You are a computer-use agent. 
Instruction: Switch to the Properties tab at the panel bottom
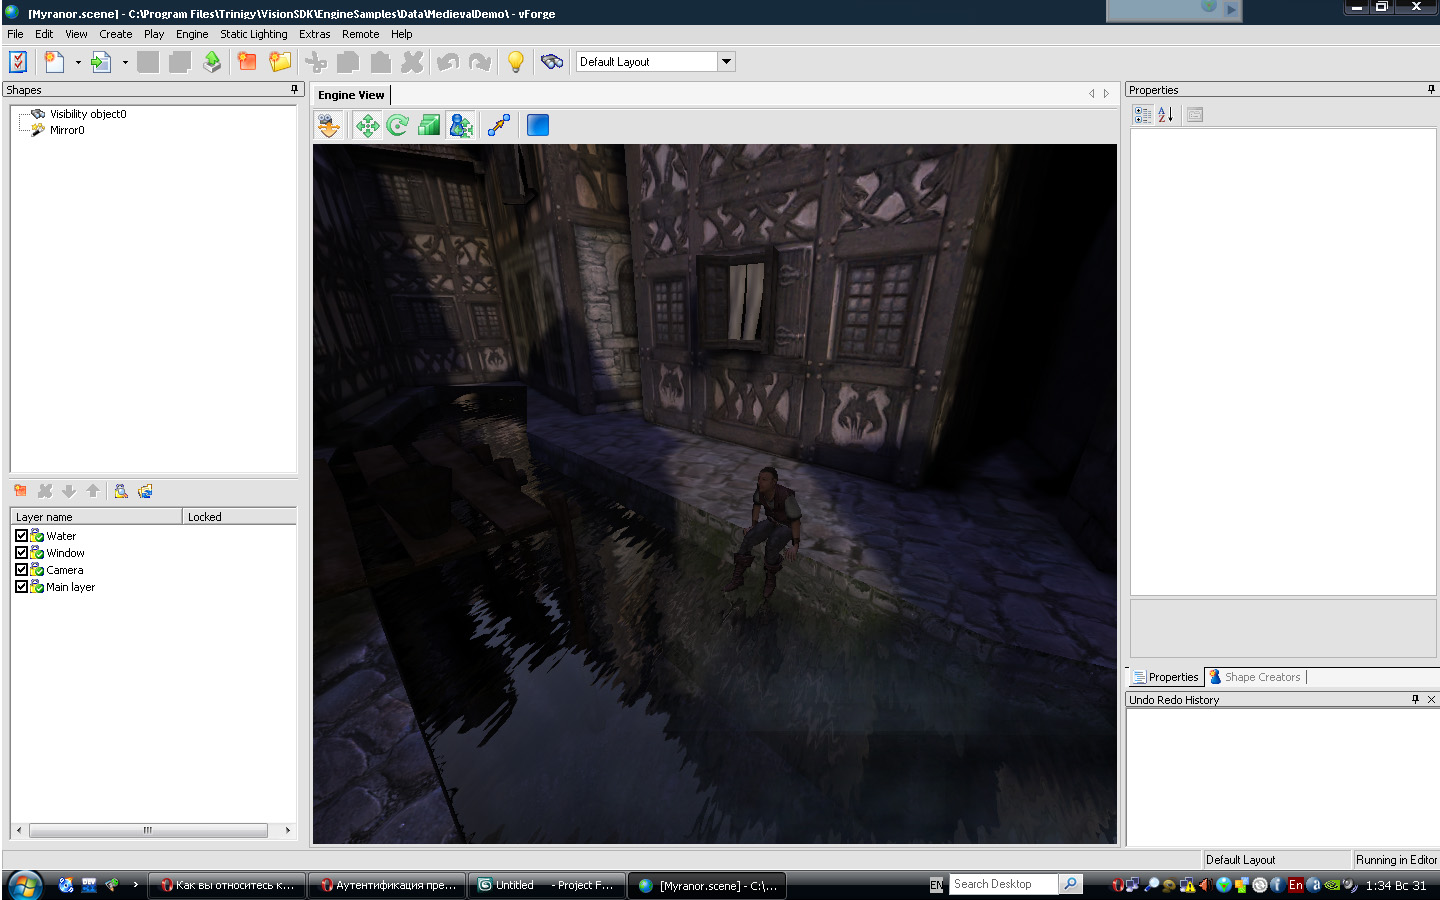pyautogui.click(x=1166, y=677)
